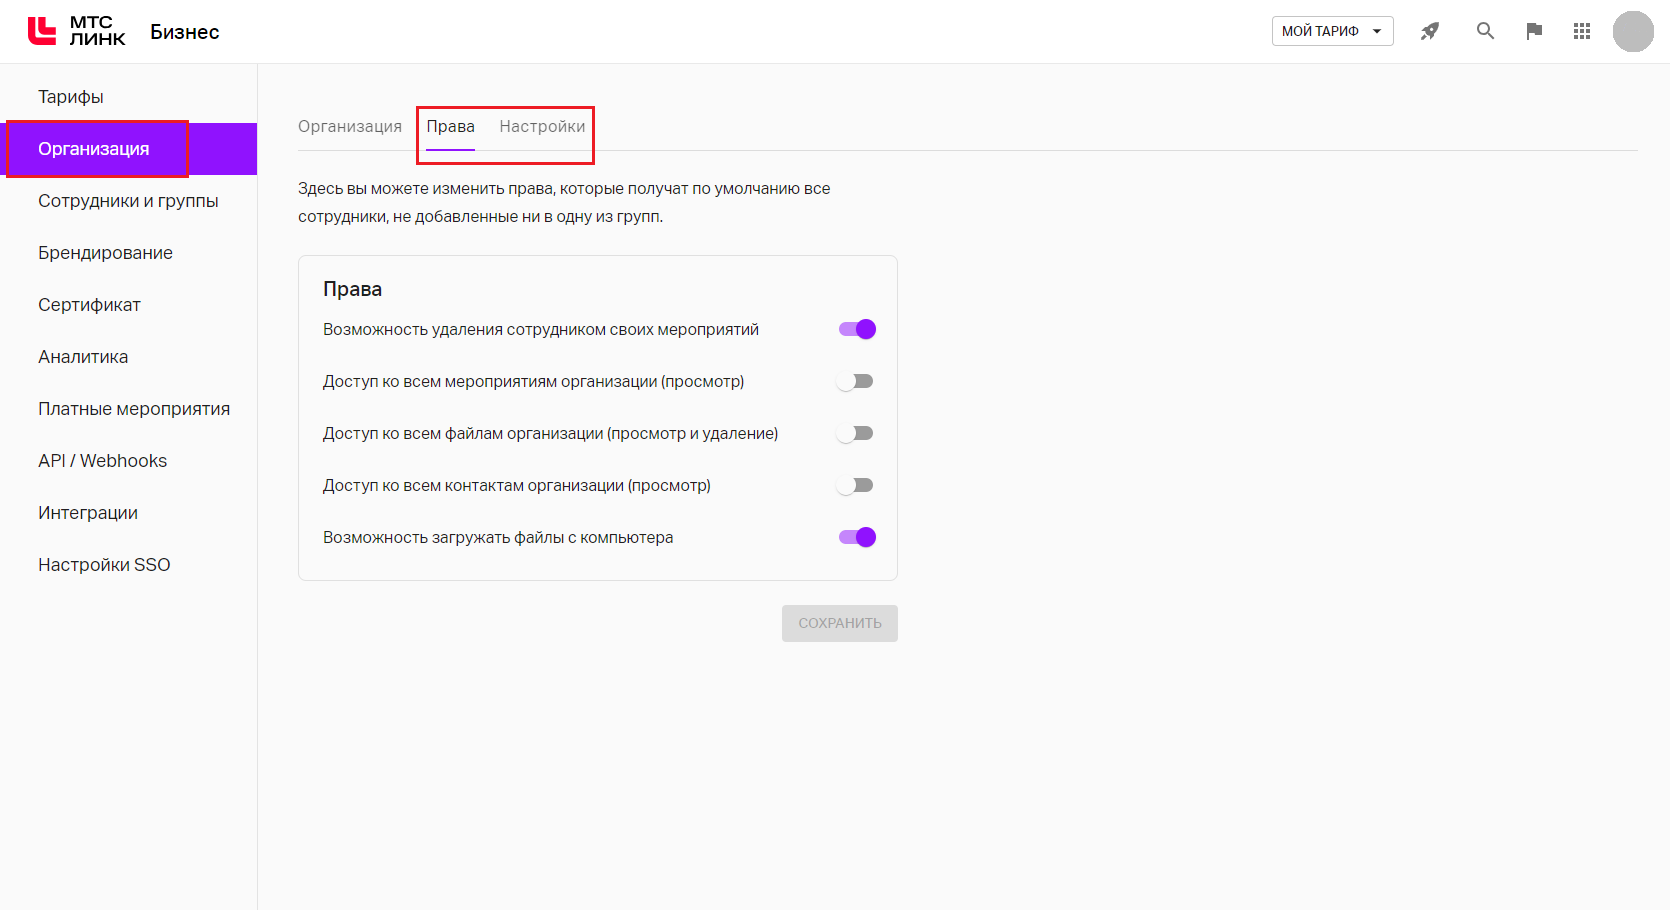The image size is (1670, 910).
Task: Open the user avatar menu
Action: (x=1633, y=31)
